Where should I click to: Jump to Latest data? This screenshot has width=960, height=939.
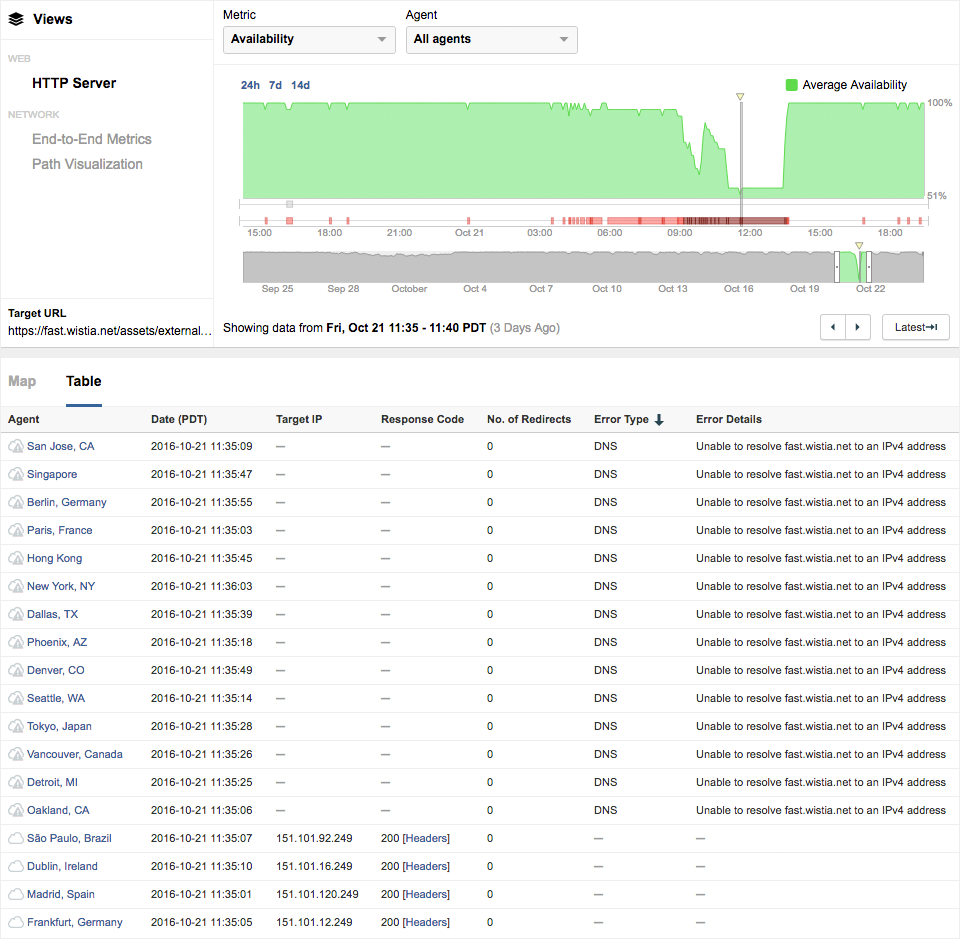[x=915, y=327]
